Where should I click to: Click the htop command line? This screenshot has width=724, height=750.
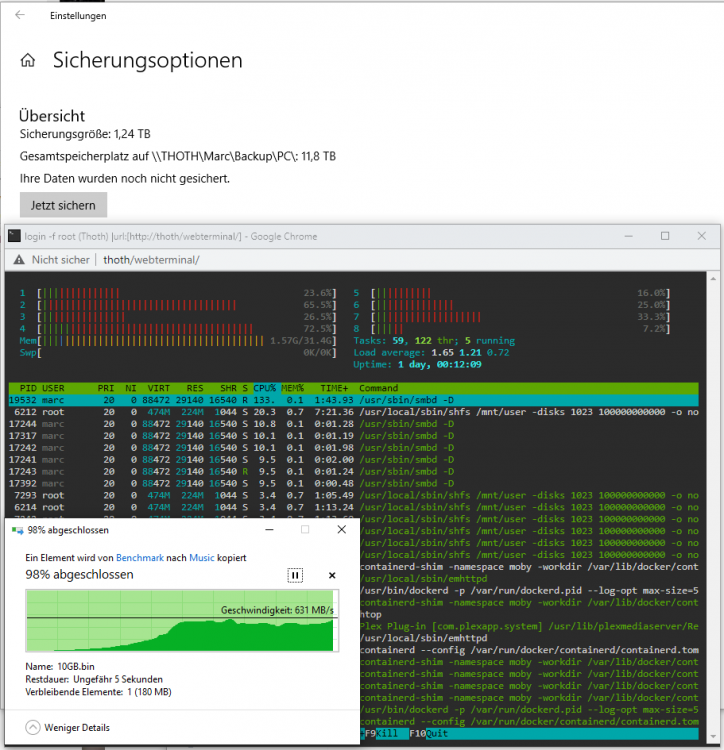pos(371,614)
